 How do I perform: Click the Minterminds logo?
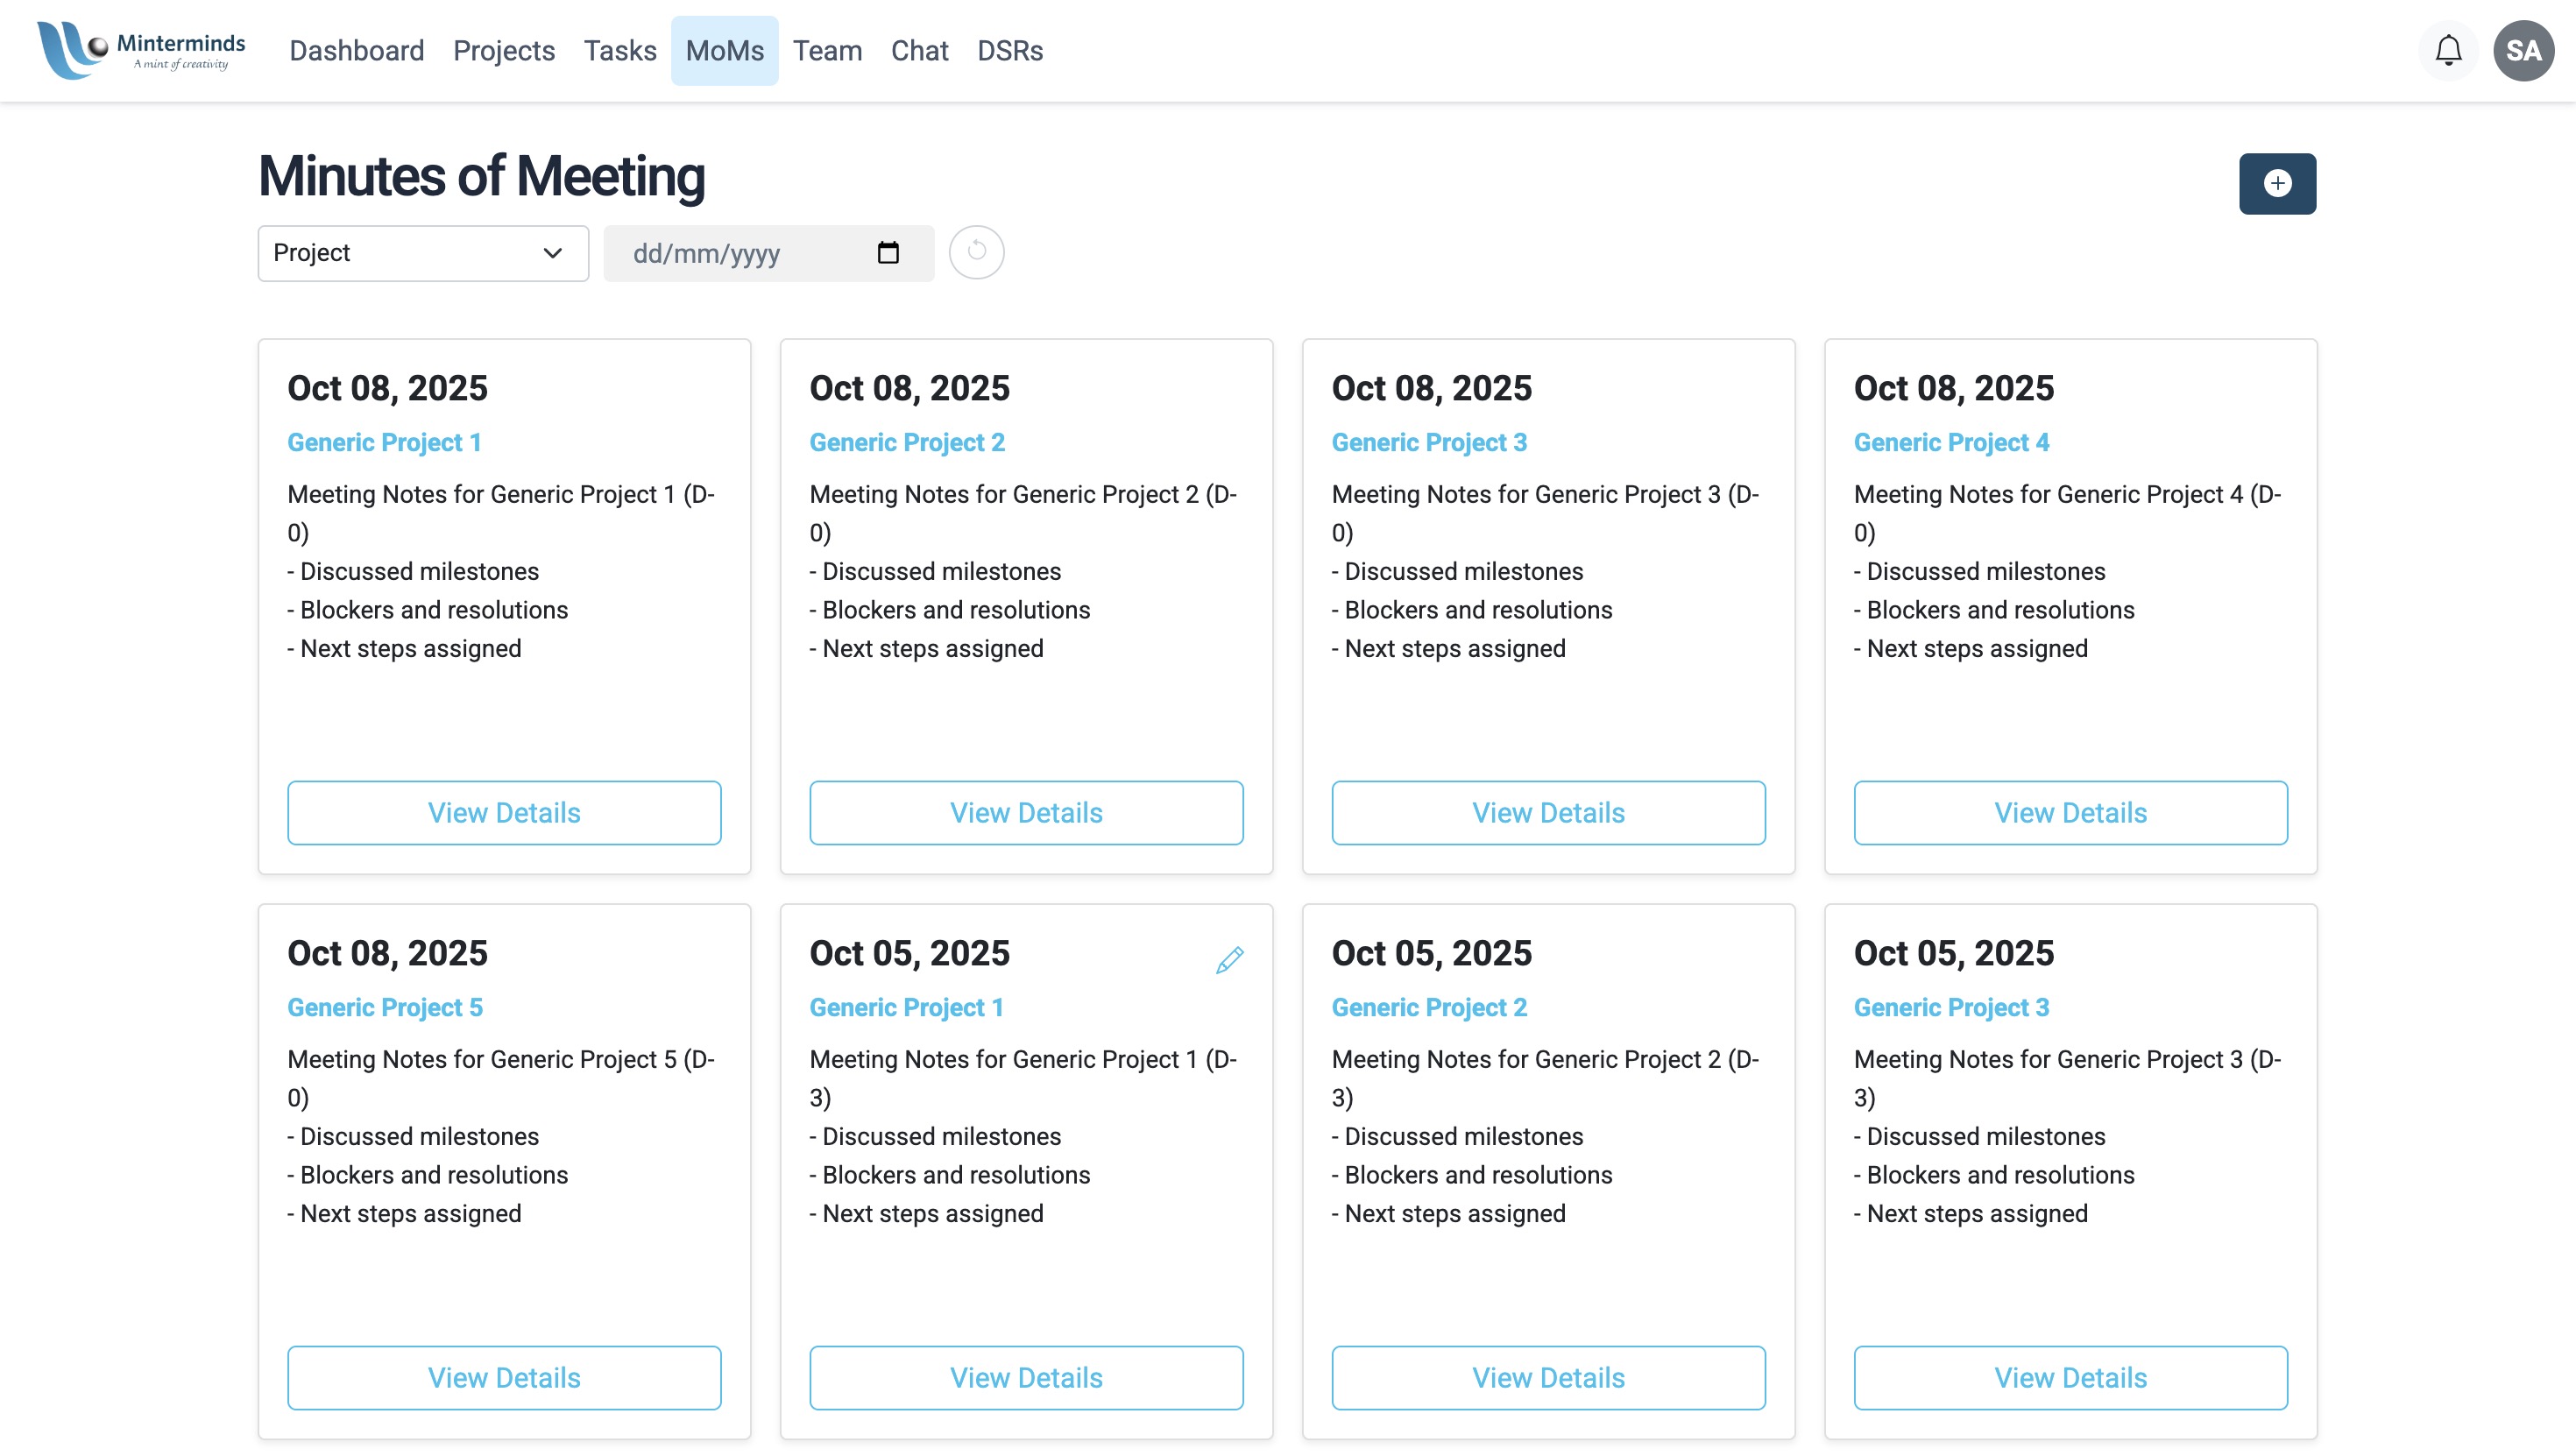click(141, 50)
